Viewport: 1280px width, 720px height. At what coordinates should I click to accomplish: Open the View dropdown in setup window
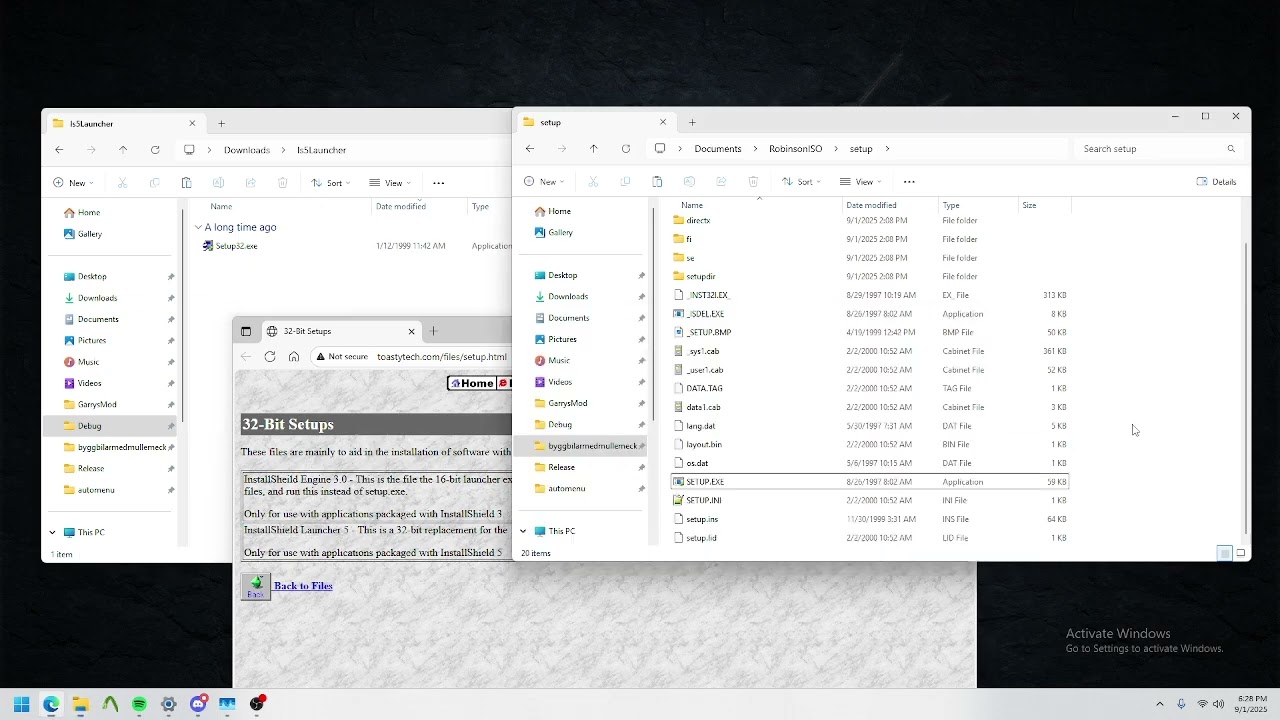click(x=860, y=182)
